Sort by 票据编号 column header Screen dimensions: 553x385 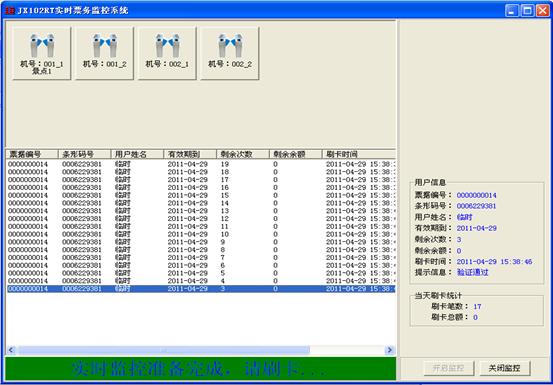click(32, 154)
